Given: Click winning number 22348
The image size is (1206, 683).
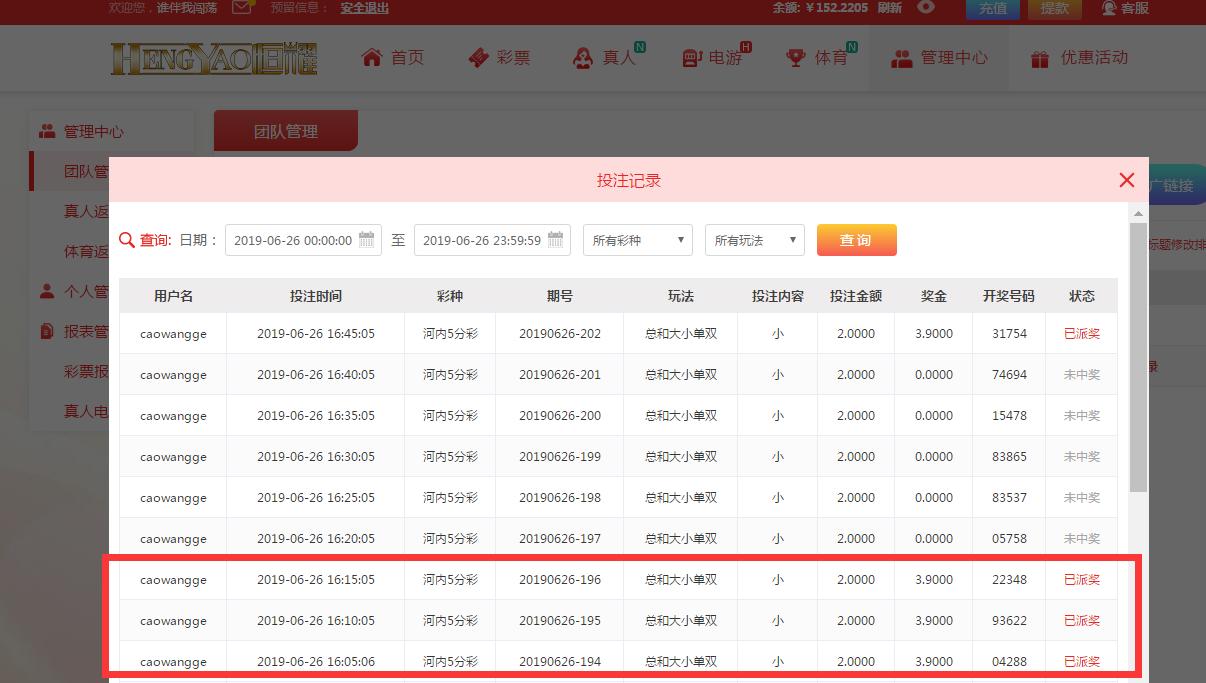Looking at the screenshot, I should (1009, 580).
